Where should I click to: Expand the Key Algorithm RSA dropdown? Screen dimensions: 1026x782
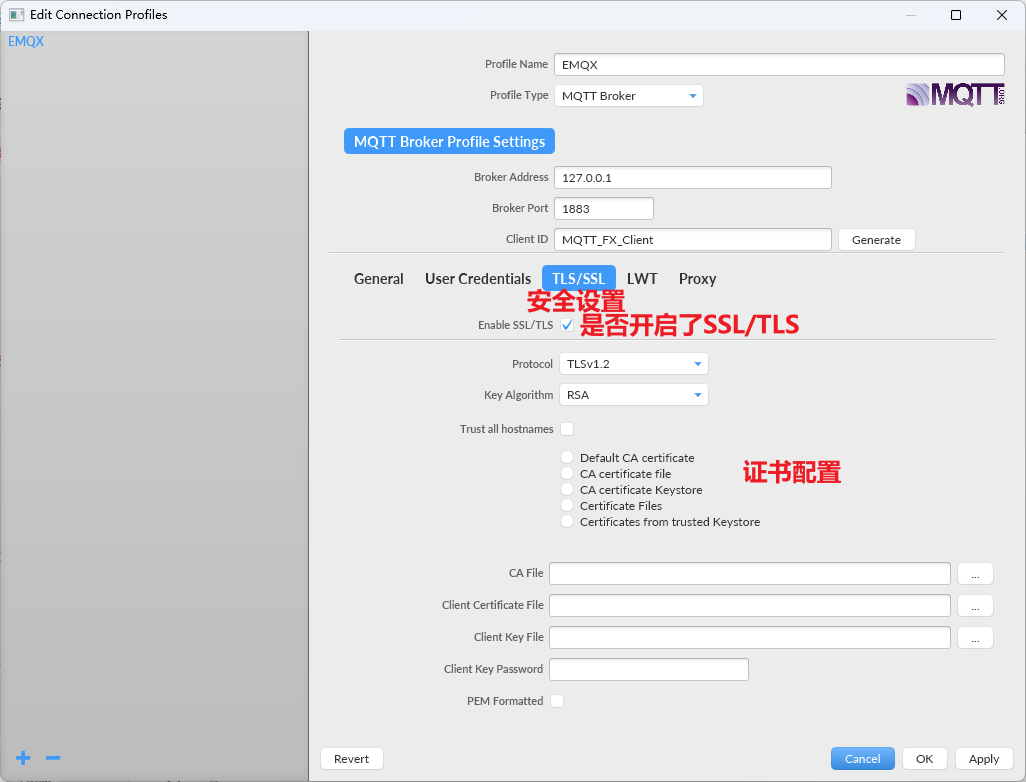[633, 395]
